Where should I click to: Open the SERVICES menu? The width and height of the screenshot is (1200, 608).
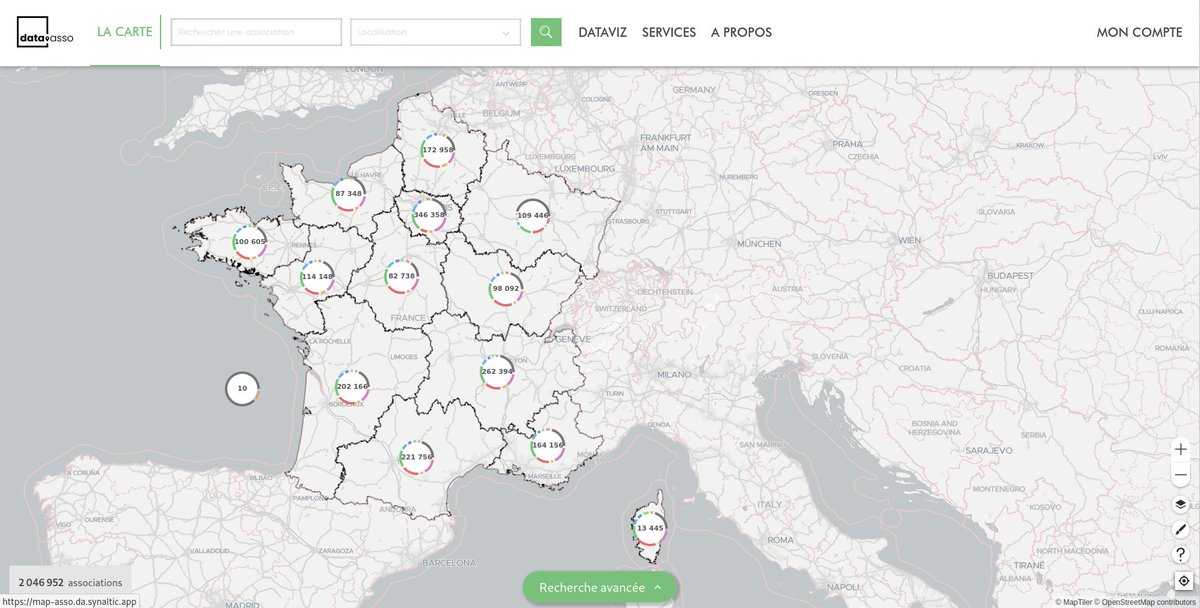(x=669, y=32)
